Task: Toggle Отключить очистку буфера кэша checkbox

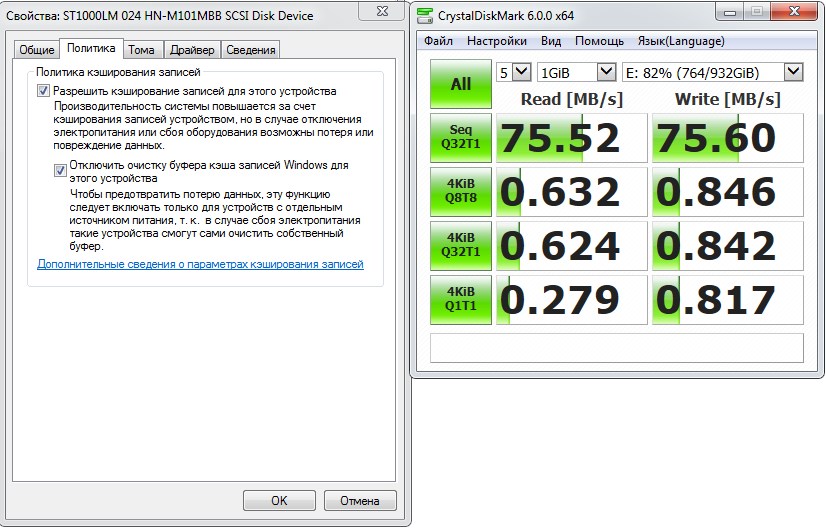Action: tap(60, 170)
